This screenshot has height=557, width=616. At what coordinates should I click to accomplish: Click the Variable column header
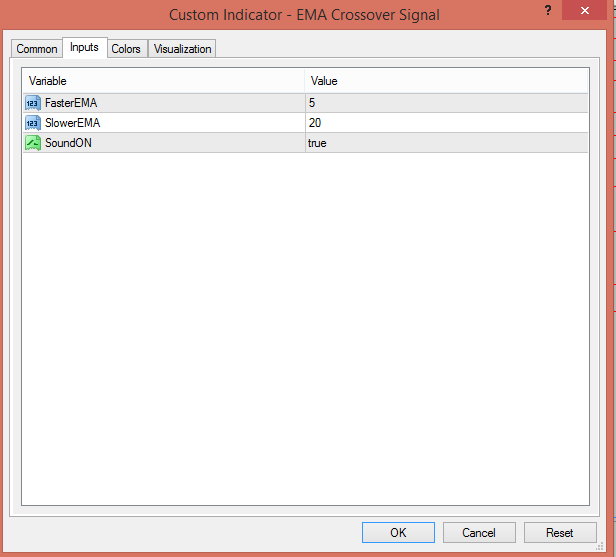tap(163, 81)
